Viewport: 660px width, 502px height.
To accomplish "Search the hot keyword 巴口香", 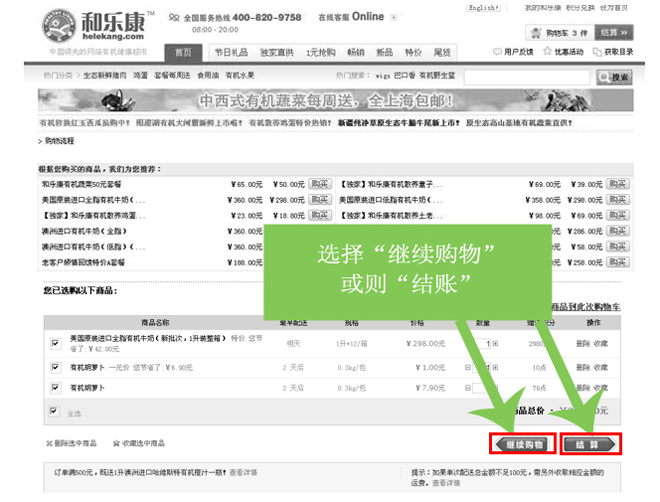I will [x=405, y=75].
